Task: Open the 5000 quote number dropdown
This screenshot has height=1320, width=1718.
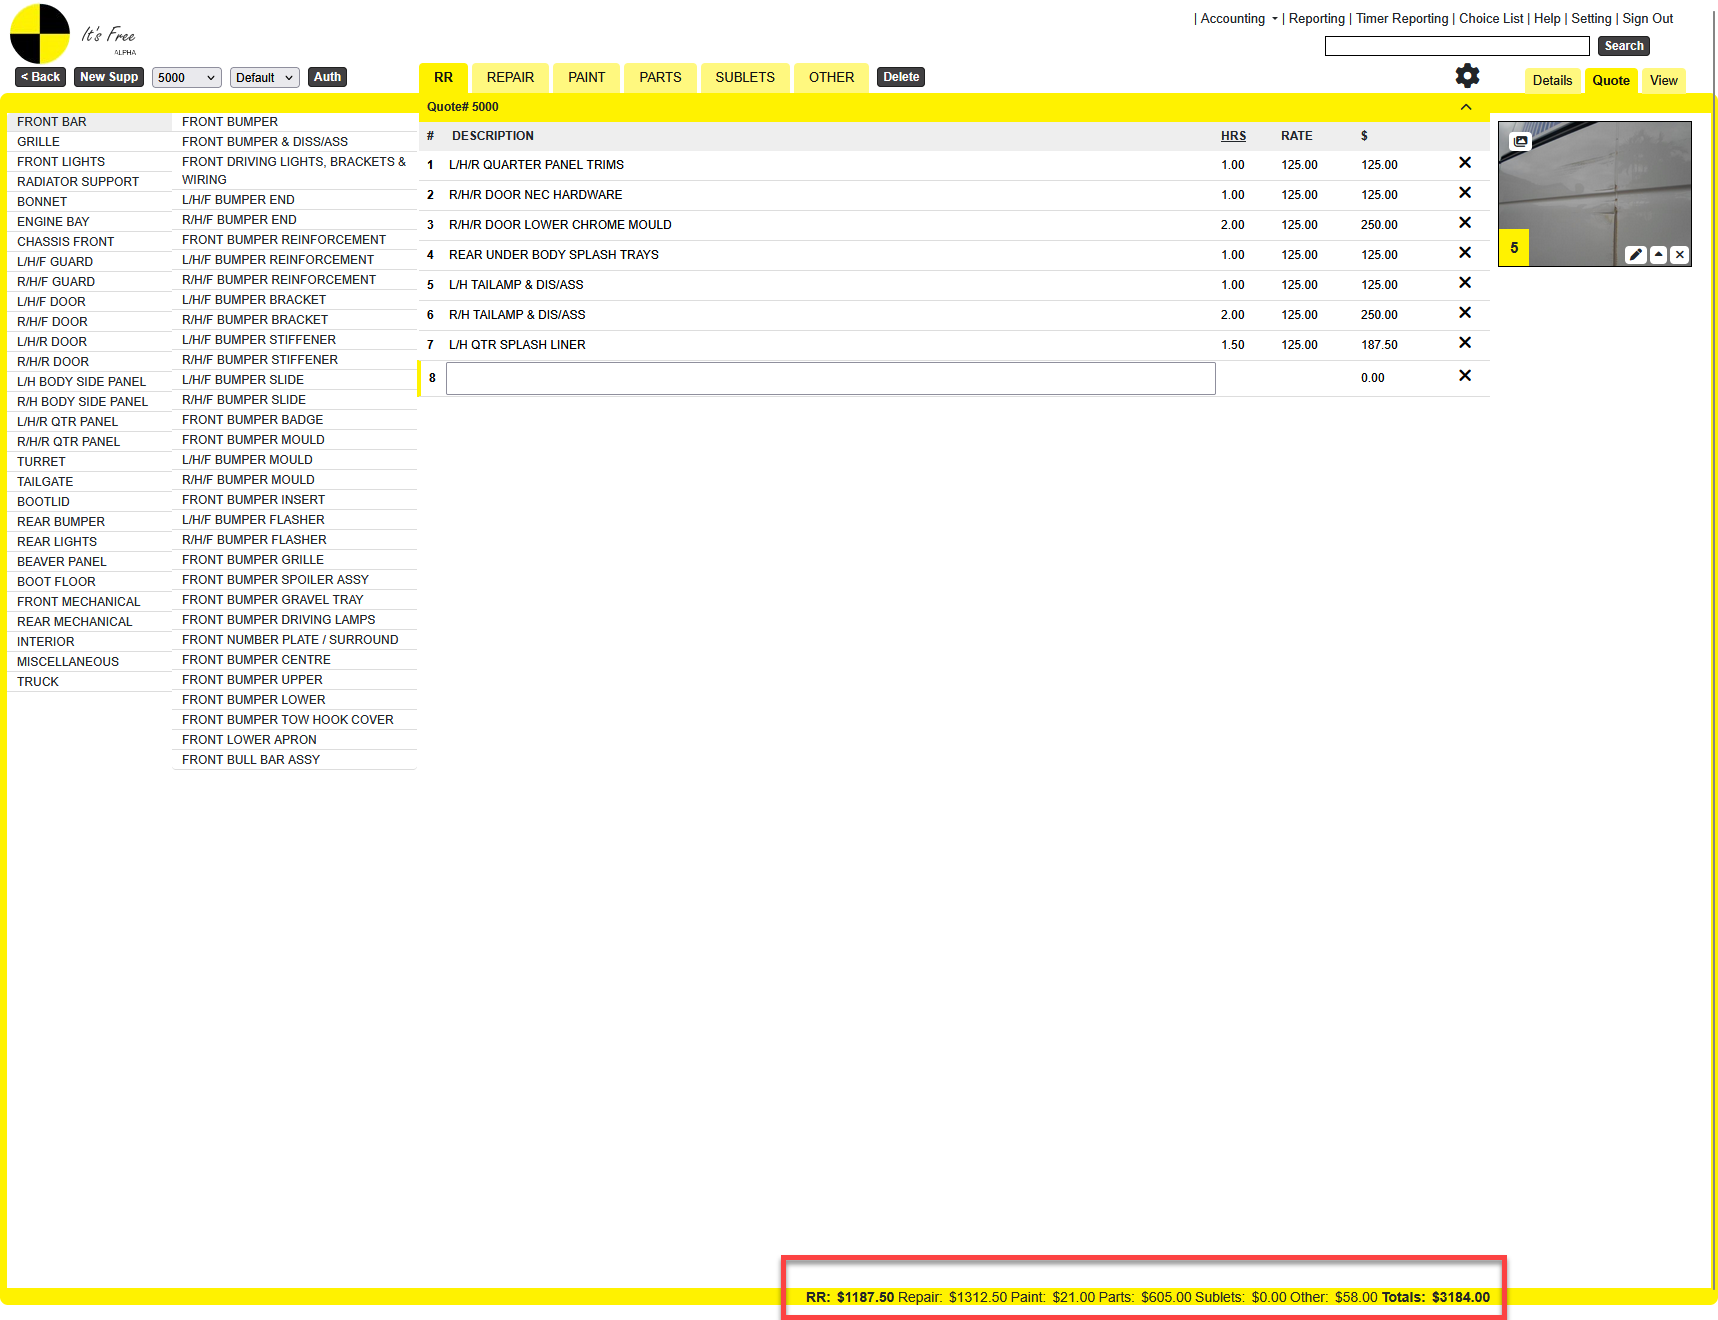Action: 186,78
